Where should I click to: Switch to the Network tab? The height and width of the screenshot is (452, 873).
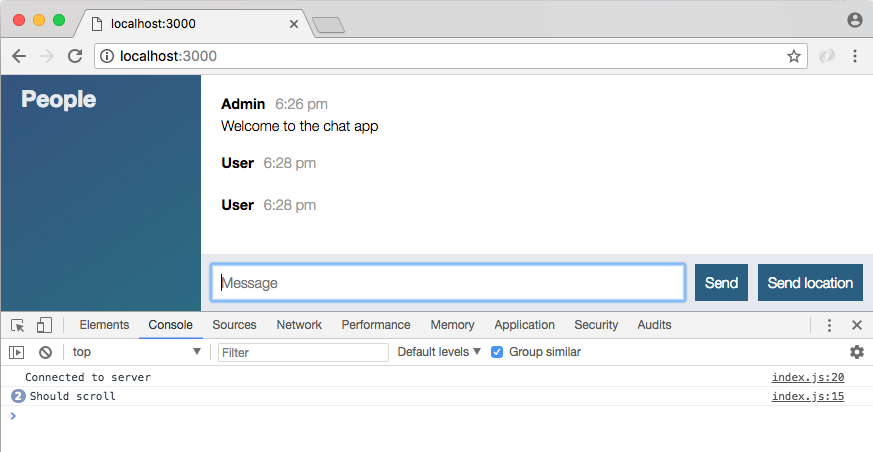tap(299, 325)
